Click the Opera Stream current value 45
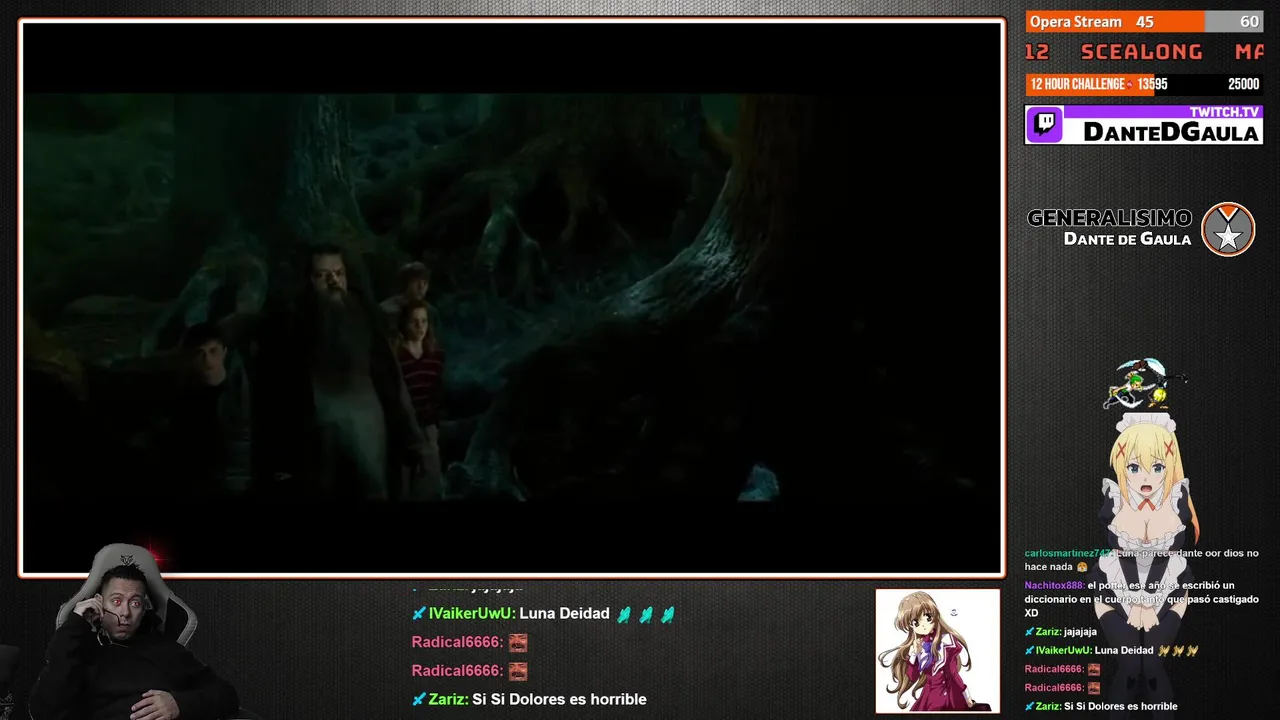 1145,22
